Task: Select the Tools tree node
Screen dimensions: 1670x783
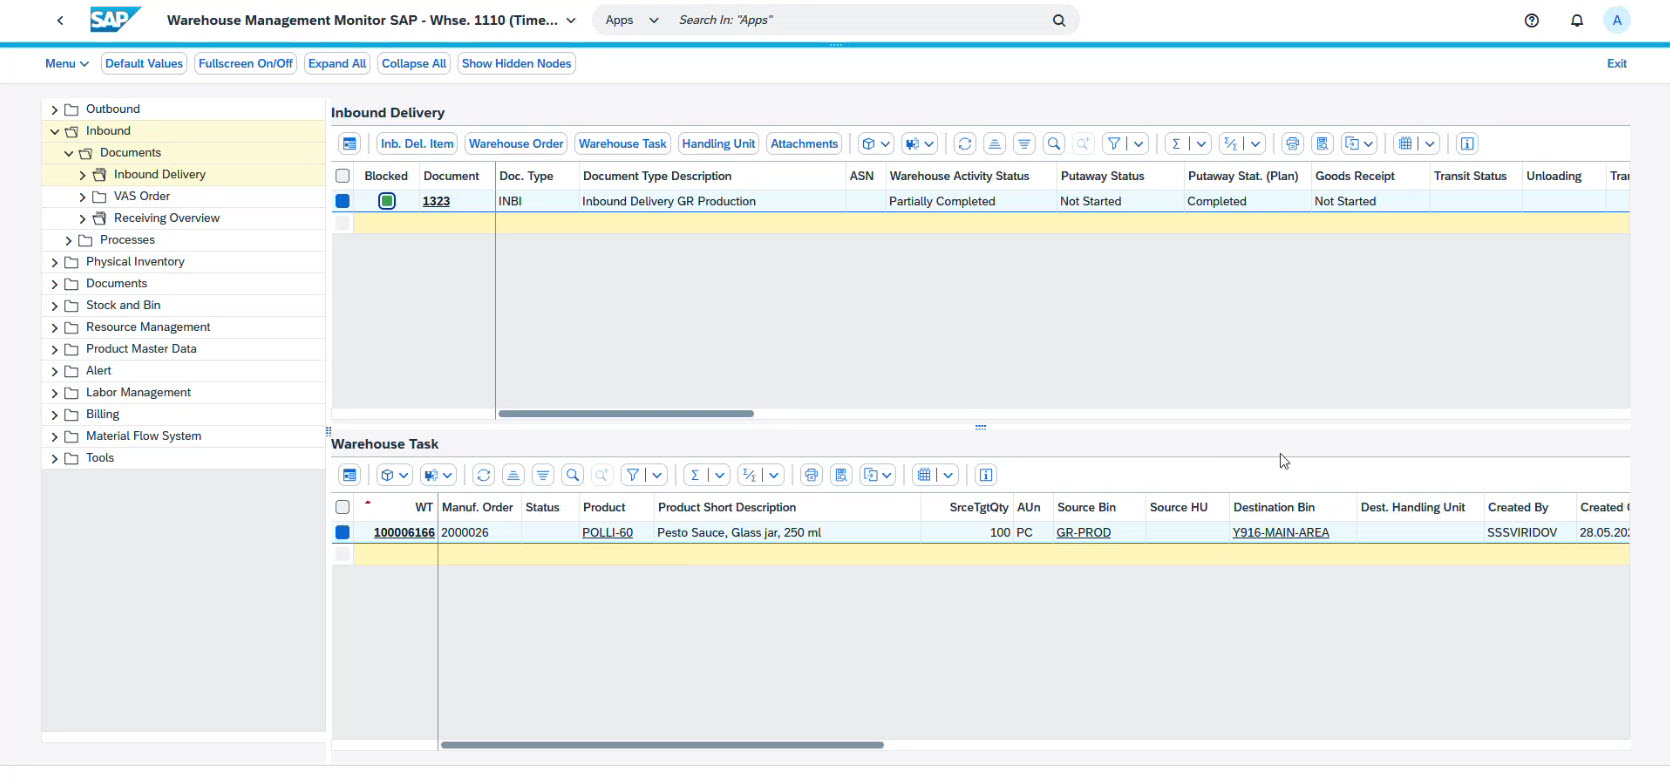Action: coord(100,458)
